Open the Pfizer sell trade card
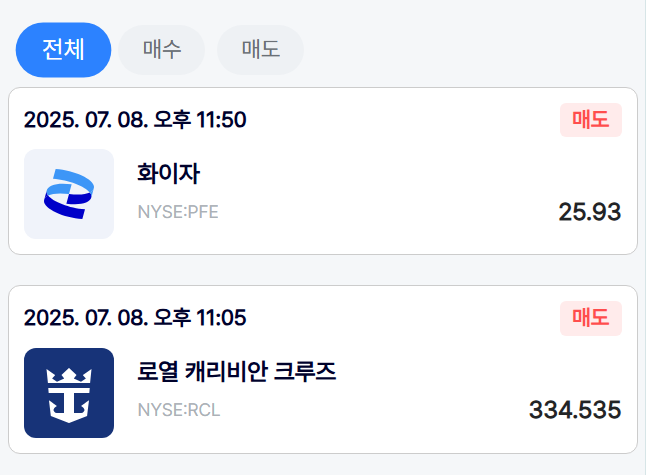This screenshot has height=475, width=646. point(323,171)
